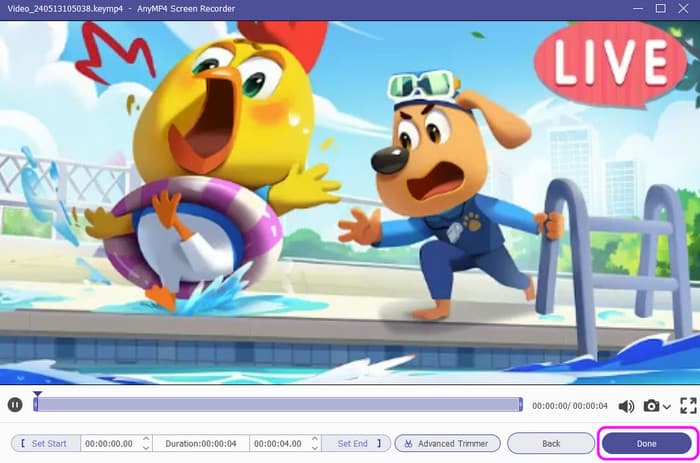700x463 pixels.
Task: Click the video preview frame
Action: [350, 202]
